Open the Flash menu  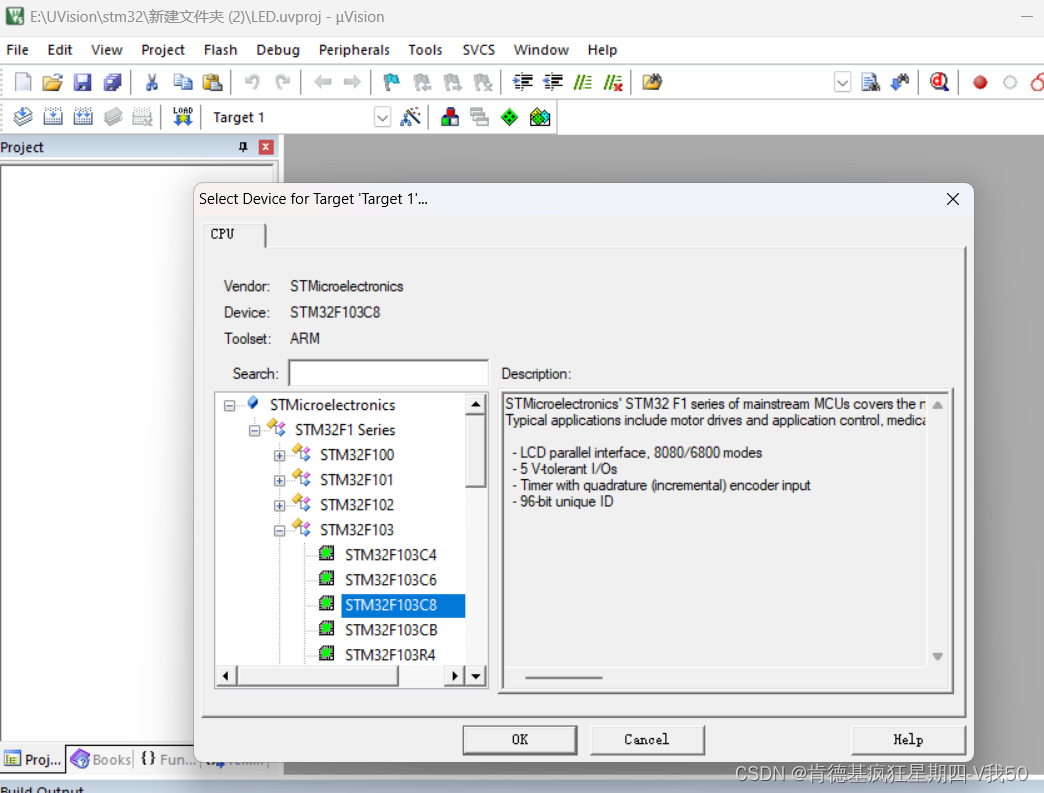(x=220, y=50)
